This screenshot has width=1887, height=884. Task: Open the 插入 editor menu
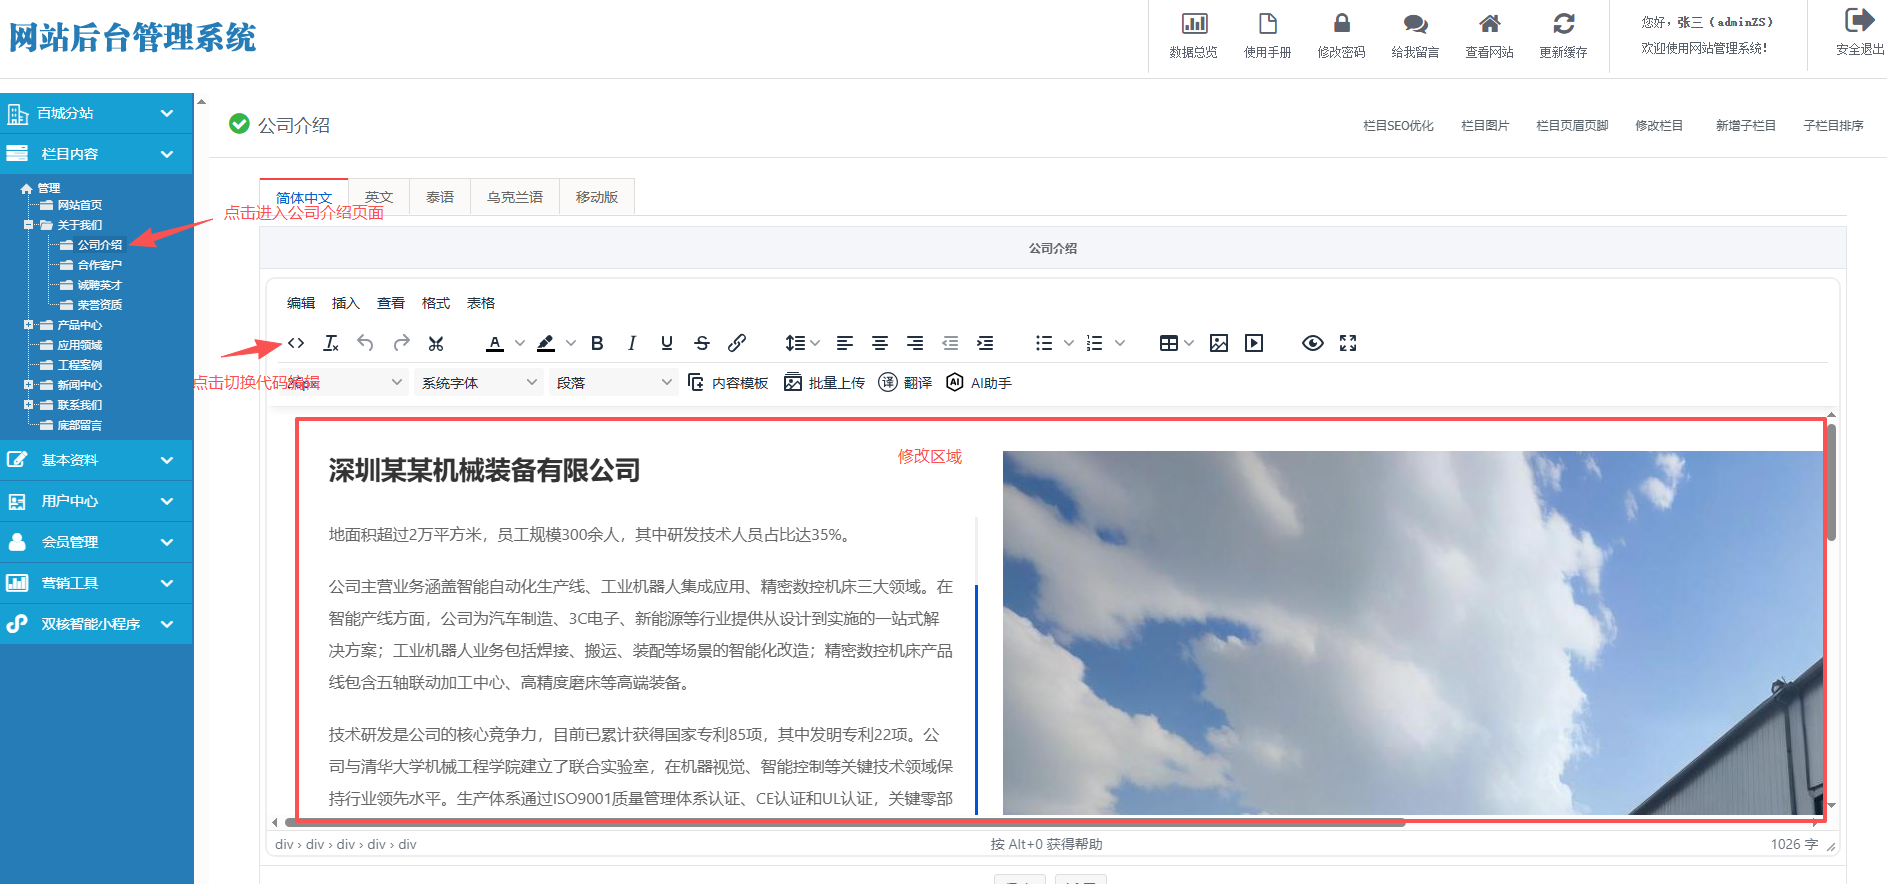coord(345,303)
